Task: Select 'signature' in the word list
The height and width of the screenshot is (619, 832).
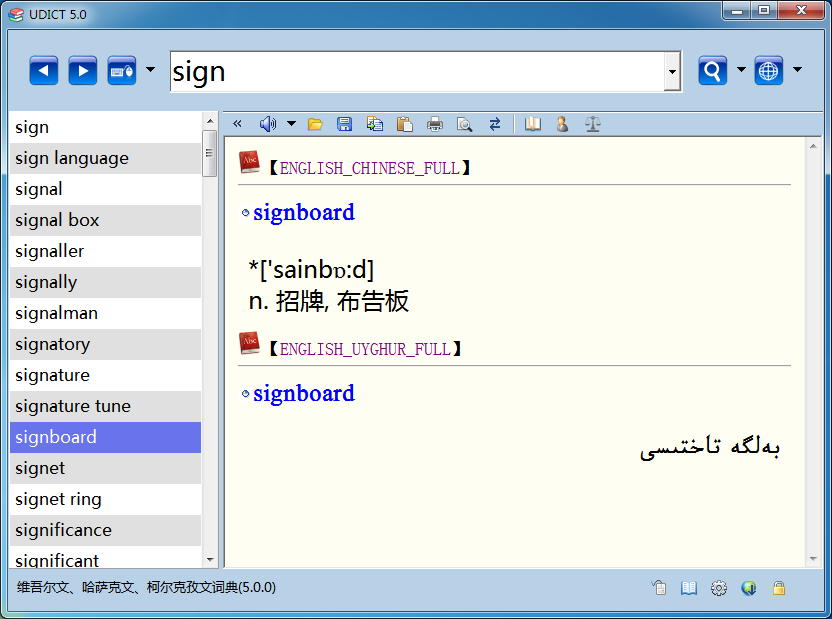Action: coord(105,375)
